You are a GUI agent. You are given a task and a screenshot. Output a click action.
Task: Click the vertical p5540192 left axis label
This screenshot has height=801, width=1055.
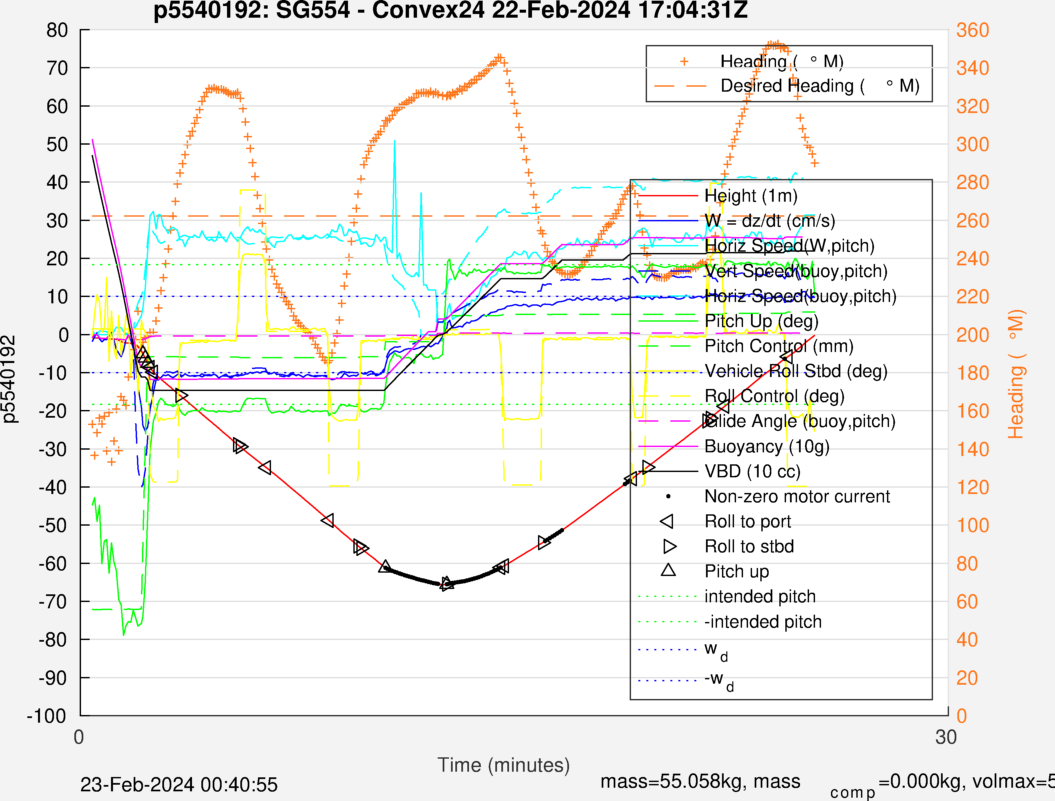(x=9, y=380)
